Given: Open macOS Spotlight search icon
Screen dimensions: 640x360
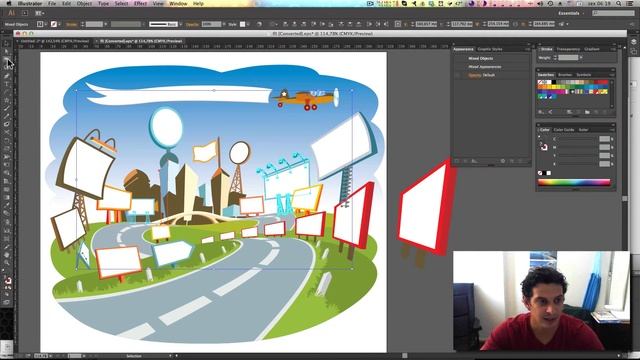Looking at the screenshot, I should click(x=619, y=4).
